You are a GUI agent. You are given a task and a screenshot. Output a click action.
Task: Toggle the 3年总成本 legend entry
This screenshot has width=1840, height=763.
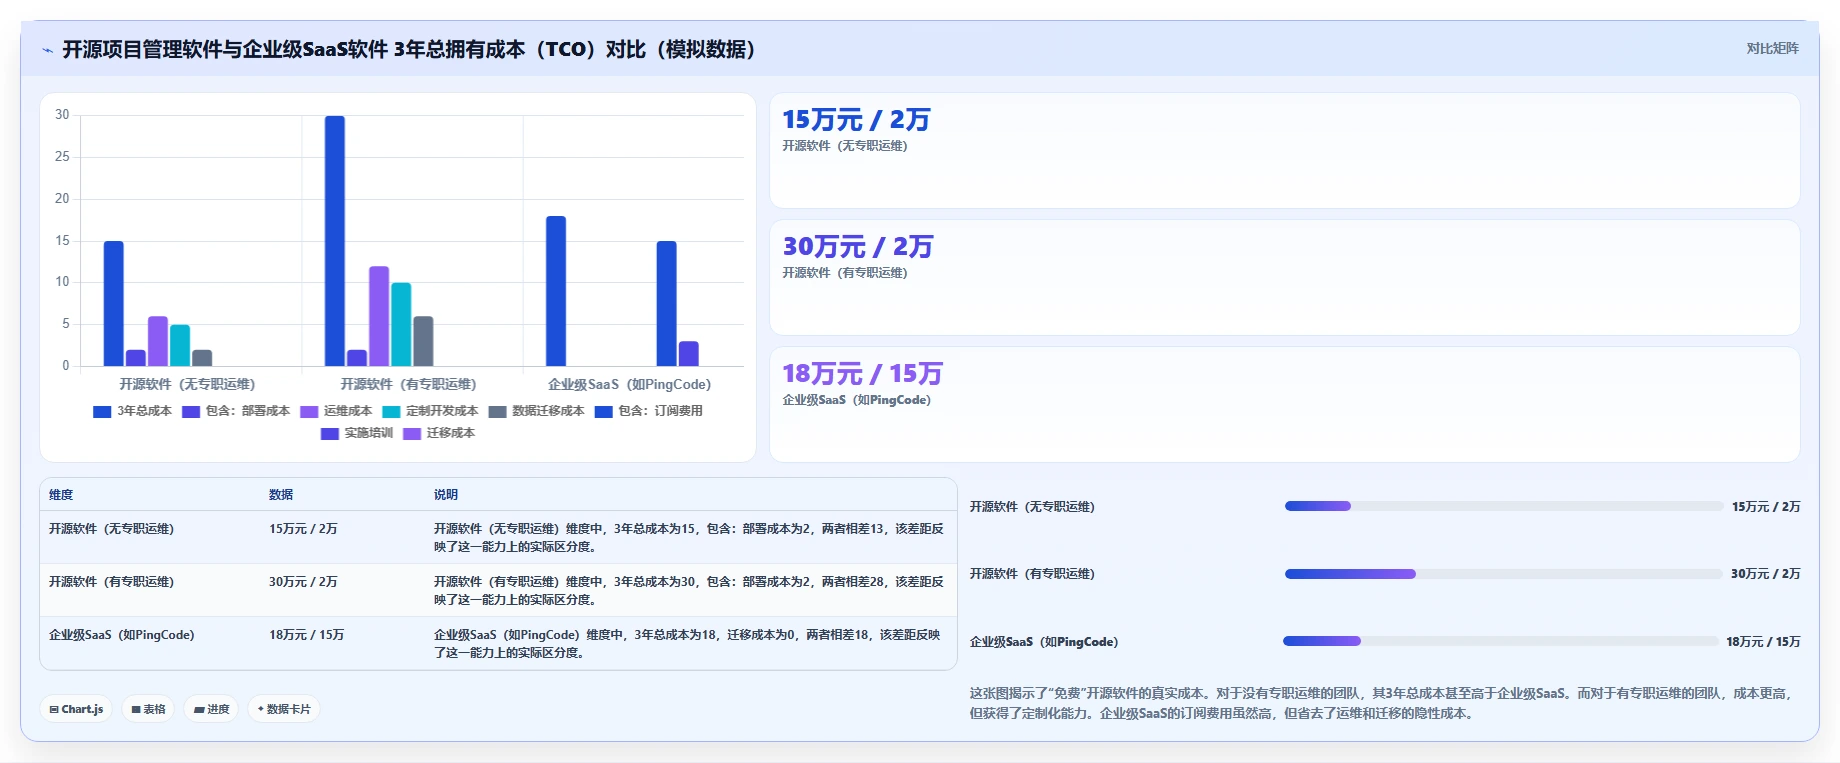(x=132, y=411)
